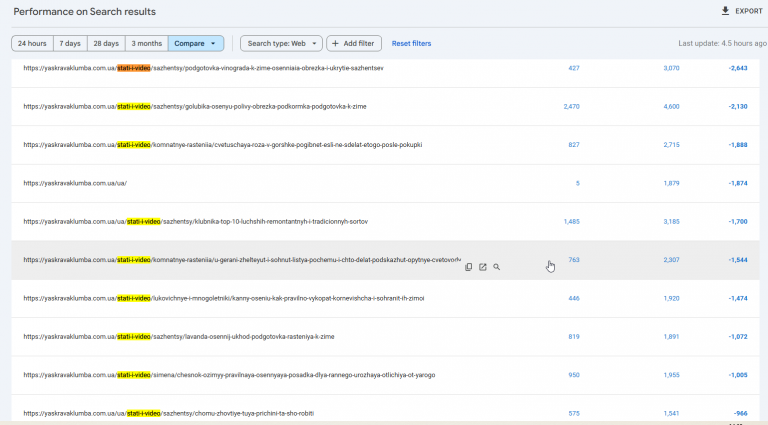Click the Last update: 4.5 hours ago text

(x=722, y=44)
